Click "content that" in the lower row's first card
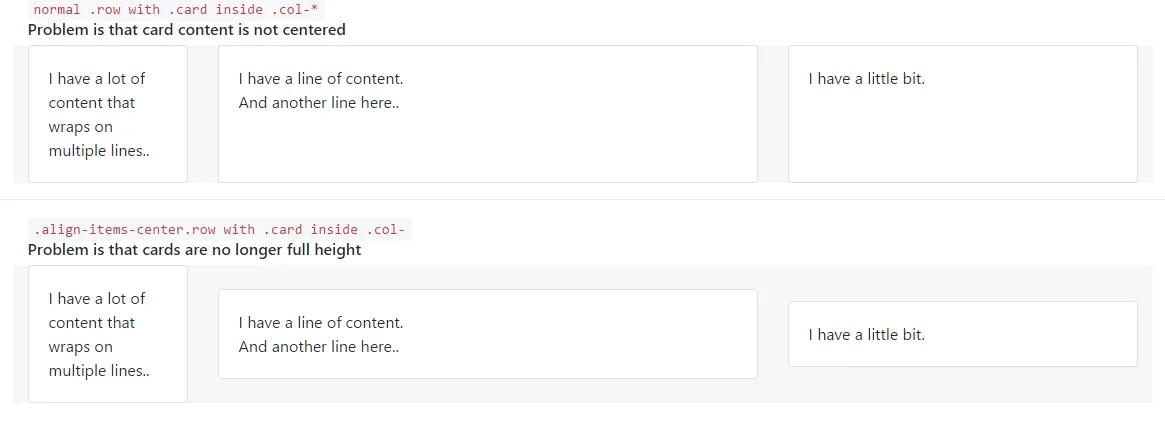 pyautogui.click(x=91, y=323)
